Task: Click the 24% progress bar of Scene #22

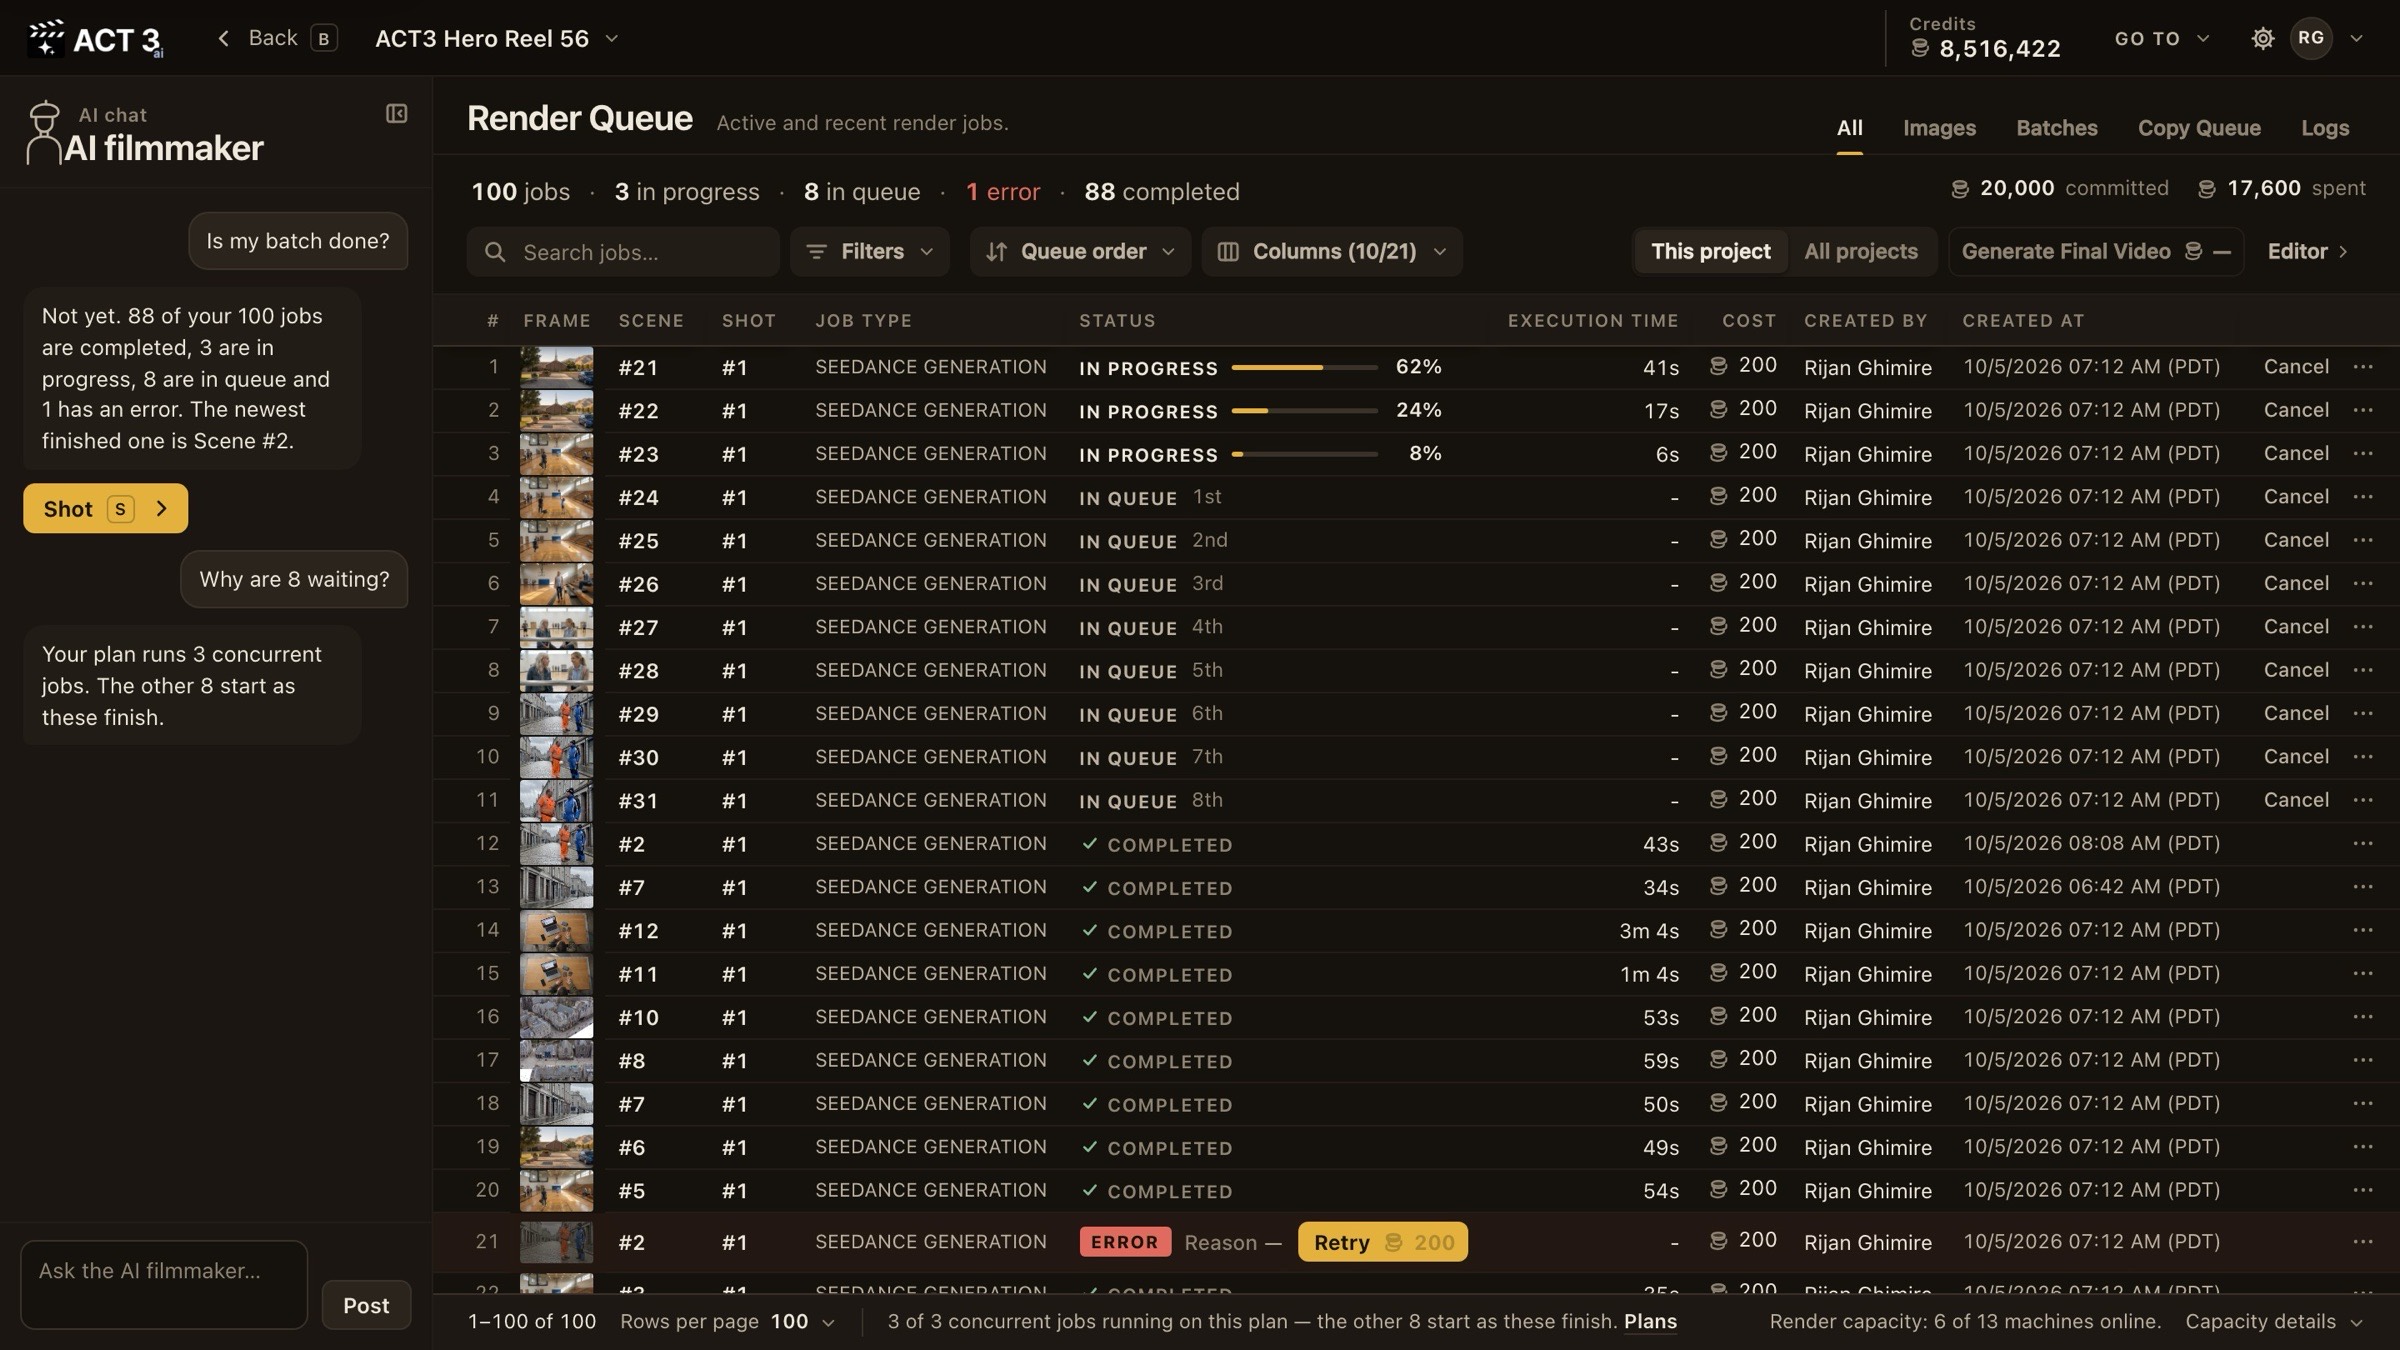Action: click(x=1304, y=411)
